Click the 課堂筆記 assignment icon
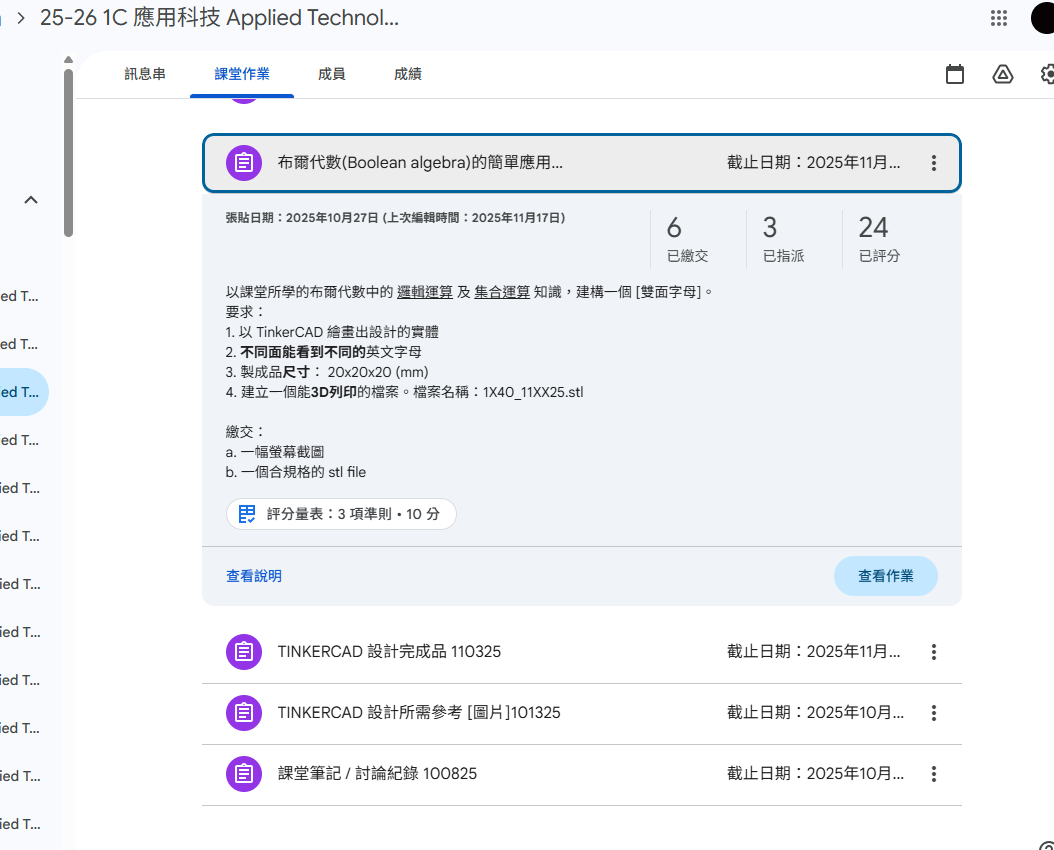The image size is (1054, 850). pyautogui.click(x=243, y=774)
